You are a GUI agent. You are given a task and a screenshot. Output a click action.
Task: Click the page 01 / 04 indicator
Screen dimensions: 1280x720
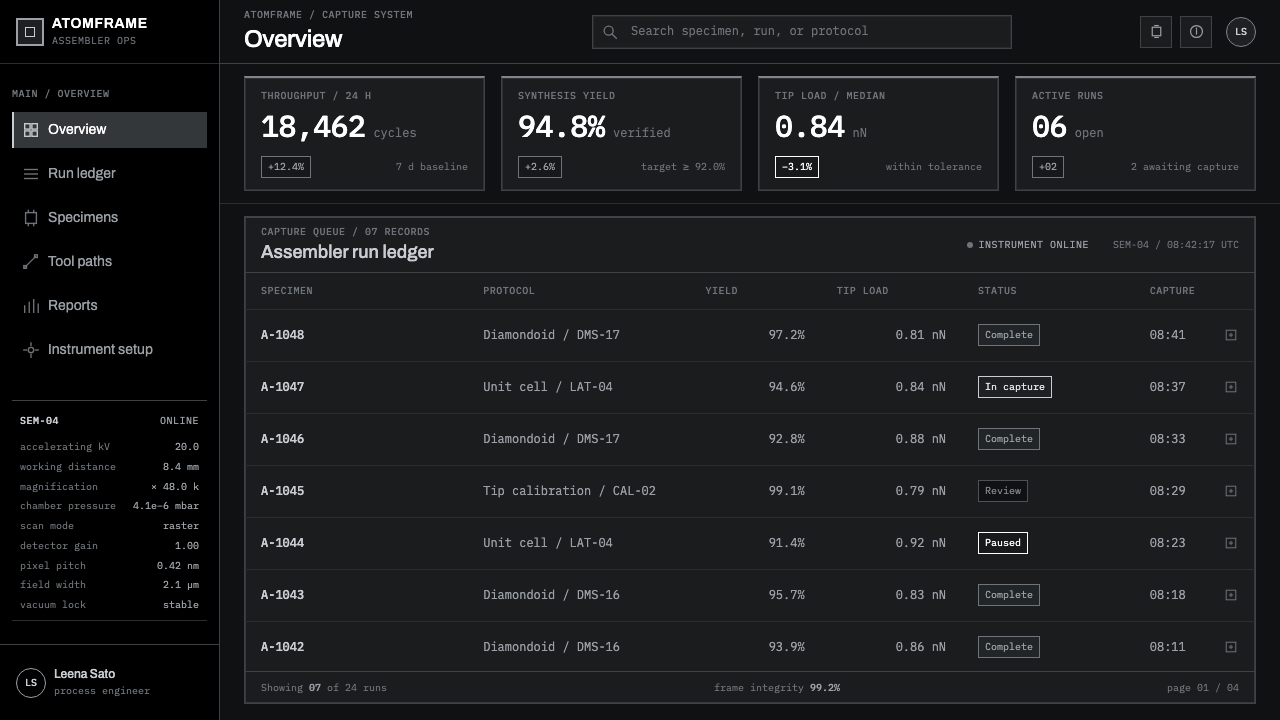tap(1203, 688)
